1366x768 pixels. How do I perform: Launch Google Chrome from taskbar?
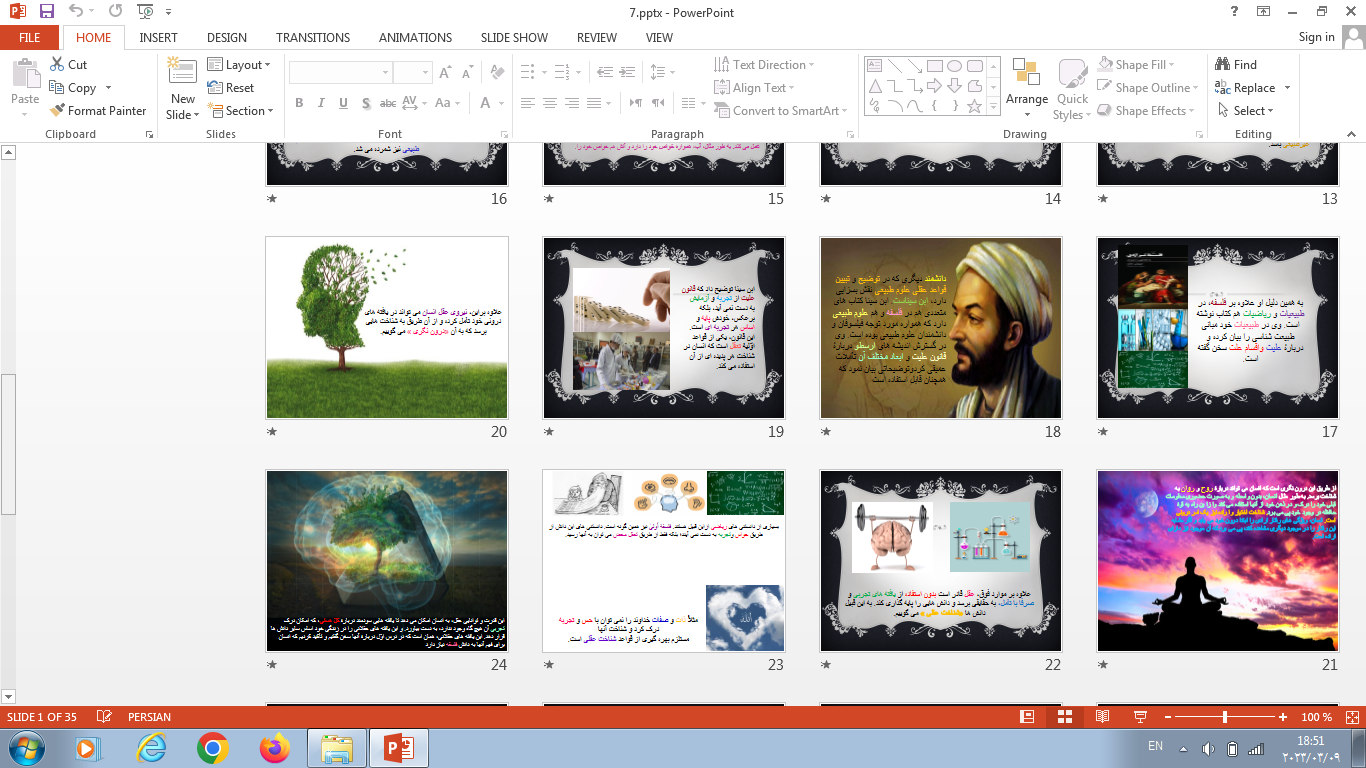212,747
